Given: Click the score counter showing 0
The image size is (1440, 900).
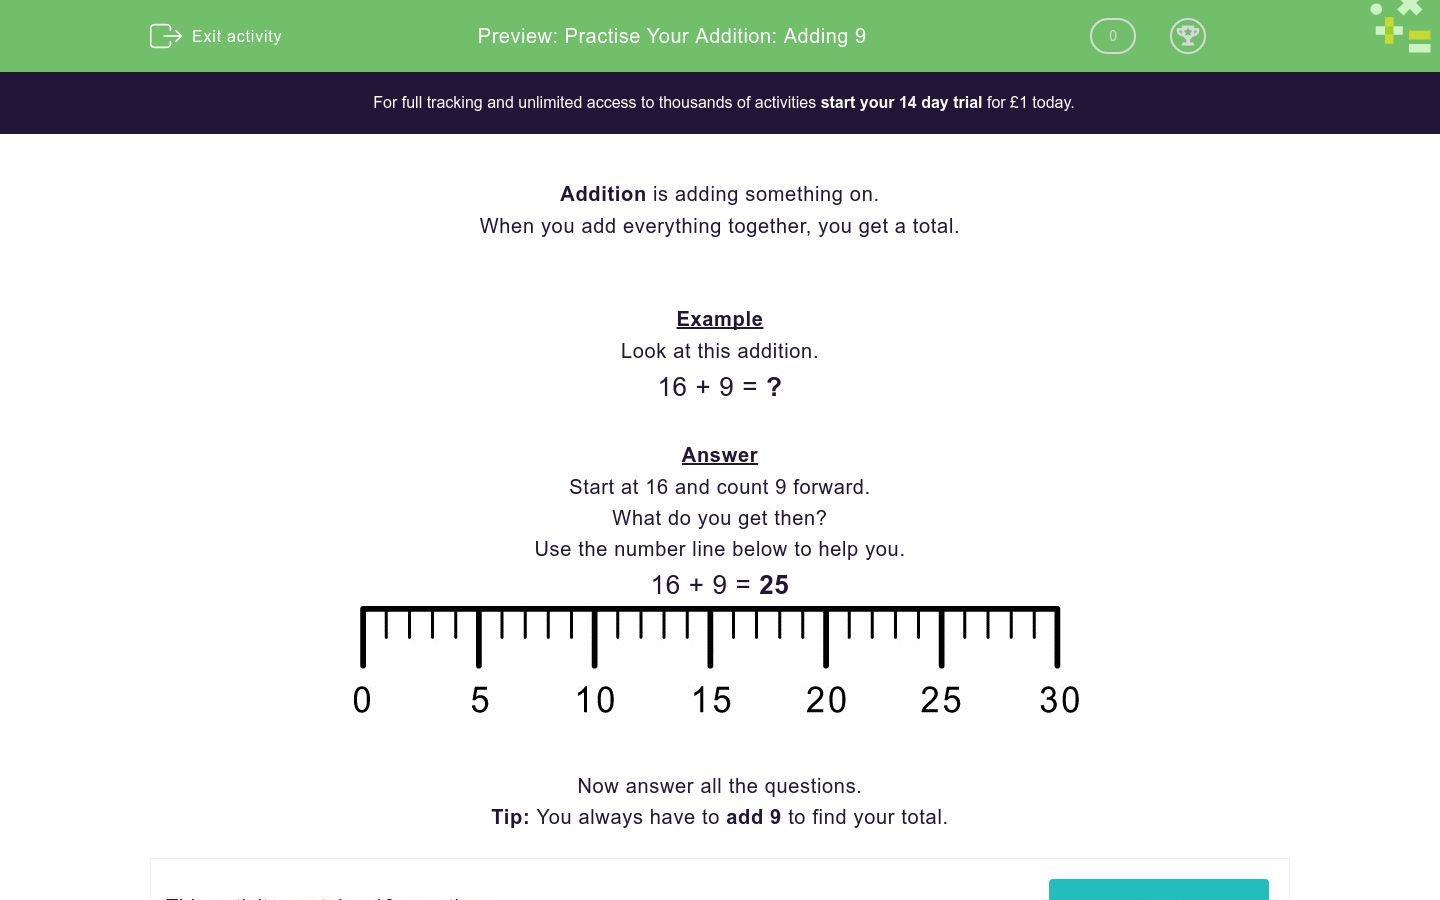Looking at the screenshot, I should click(1112, 36).
